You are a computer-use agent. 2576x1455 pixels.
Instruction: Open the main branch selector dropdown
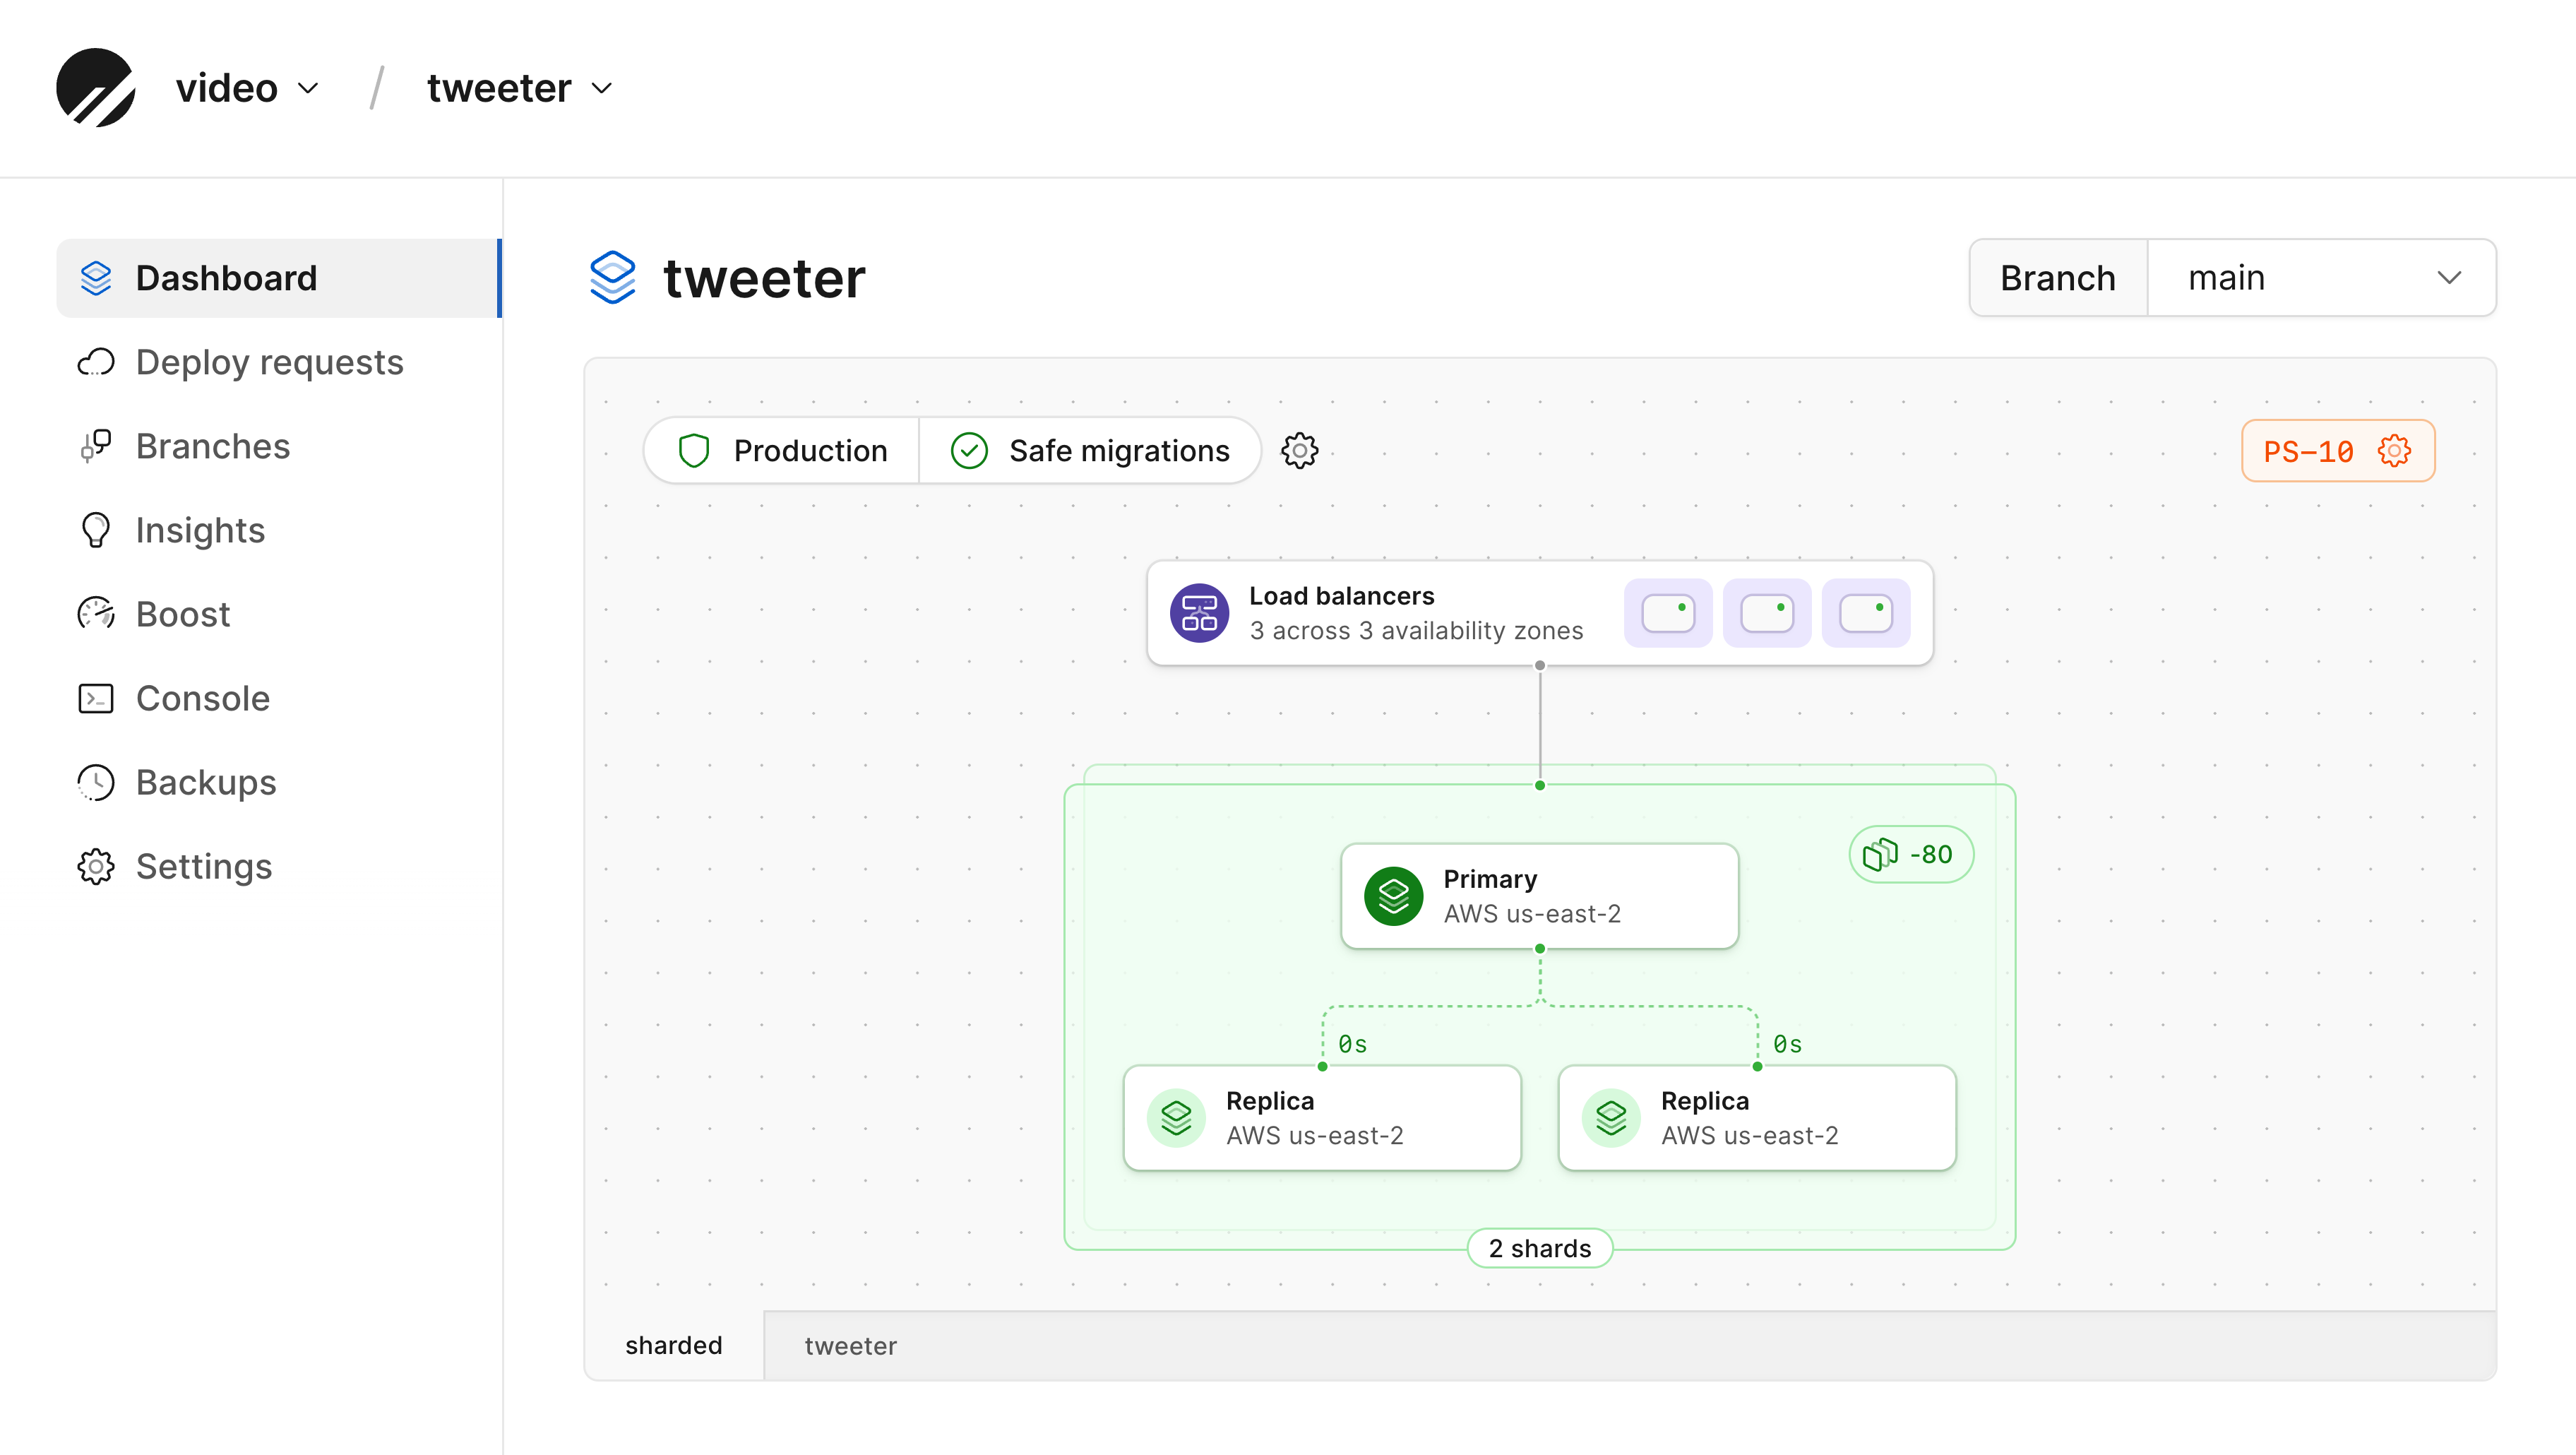pyautogui.click(x=2321, y=278)
